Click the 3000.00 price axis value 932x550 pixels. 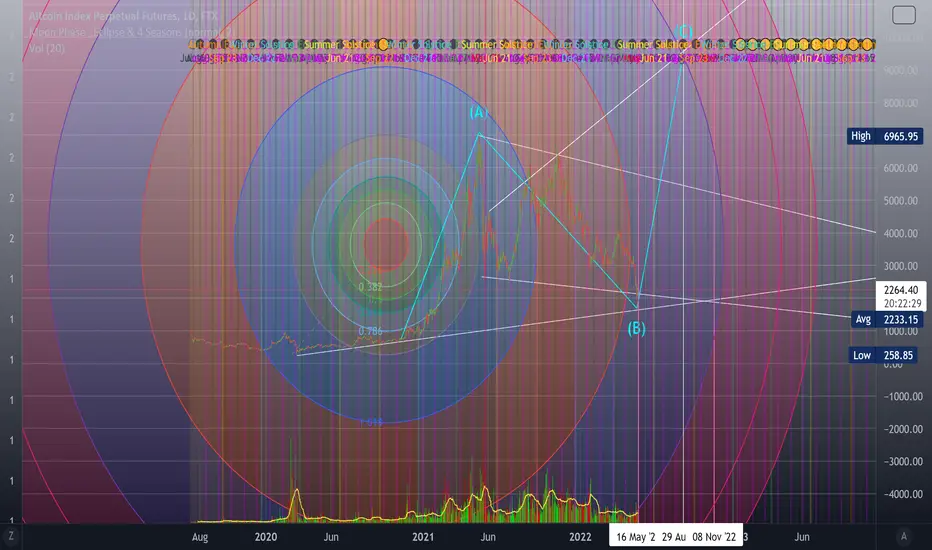click(900, 266)
